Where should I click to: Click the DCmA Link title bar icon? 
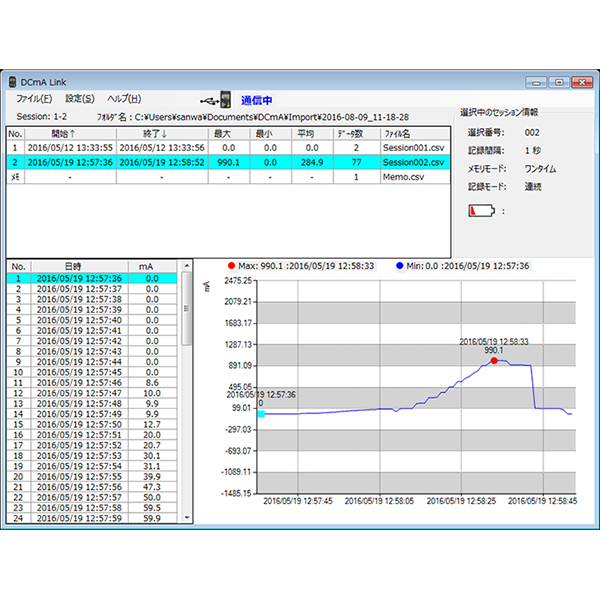coord(13,81)
